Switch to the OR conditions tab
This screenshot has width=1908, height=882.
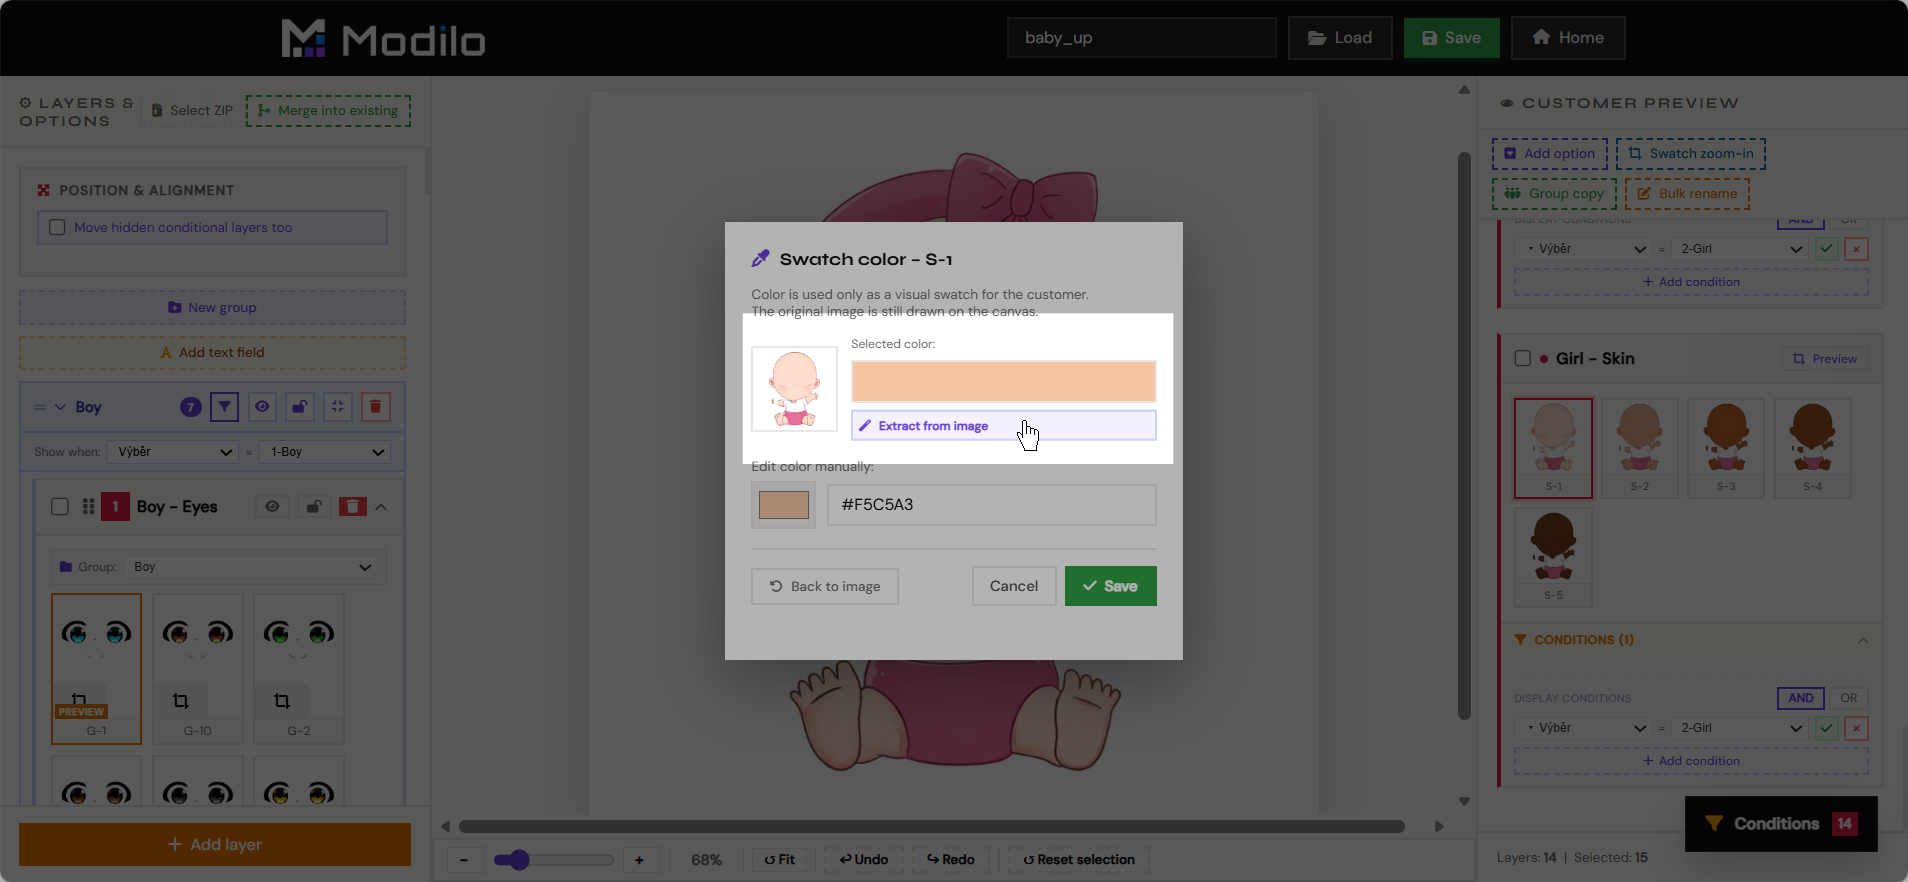[1848, 698]
